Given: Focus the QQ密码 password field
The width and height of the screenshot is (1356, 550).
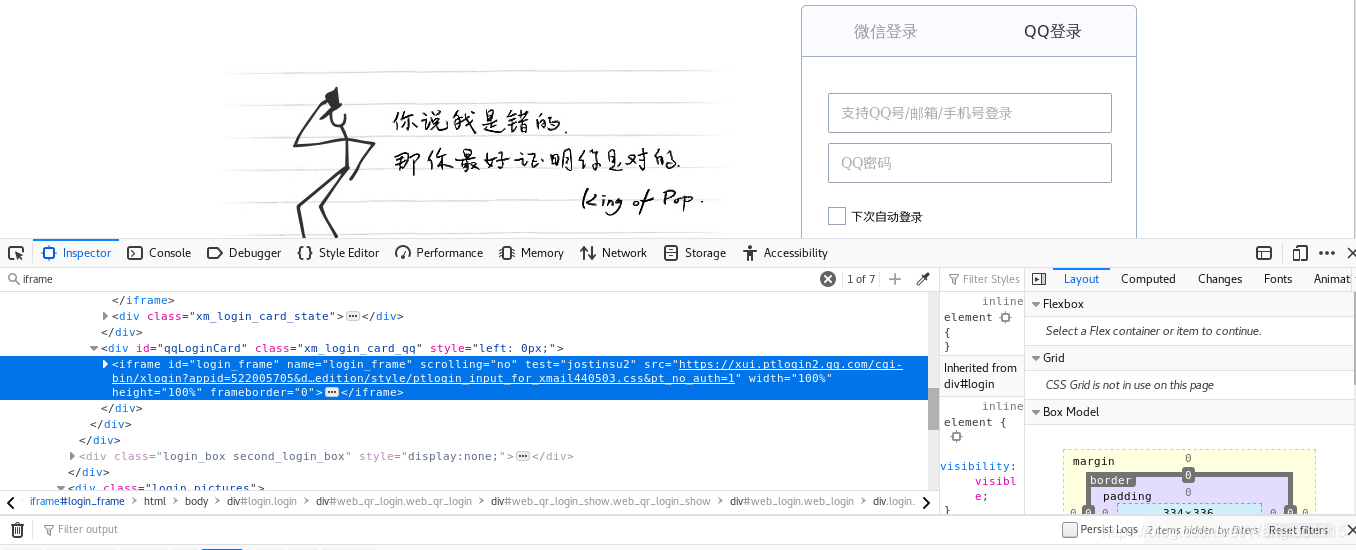Looking at the screenshot, I should click(970, 163).
